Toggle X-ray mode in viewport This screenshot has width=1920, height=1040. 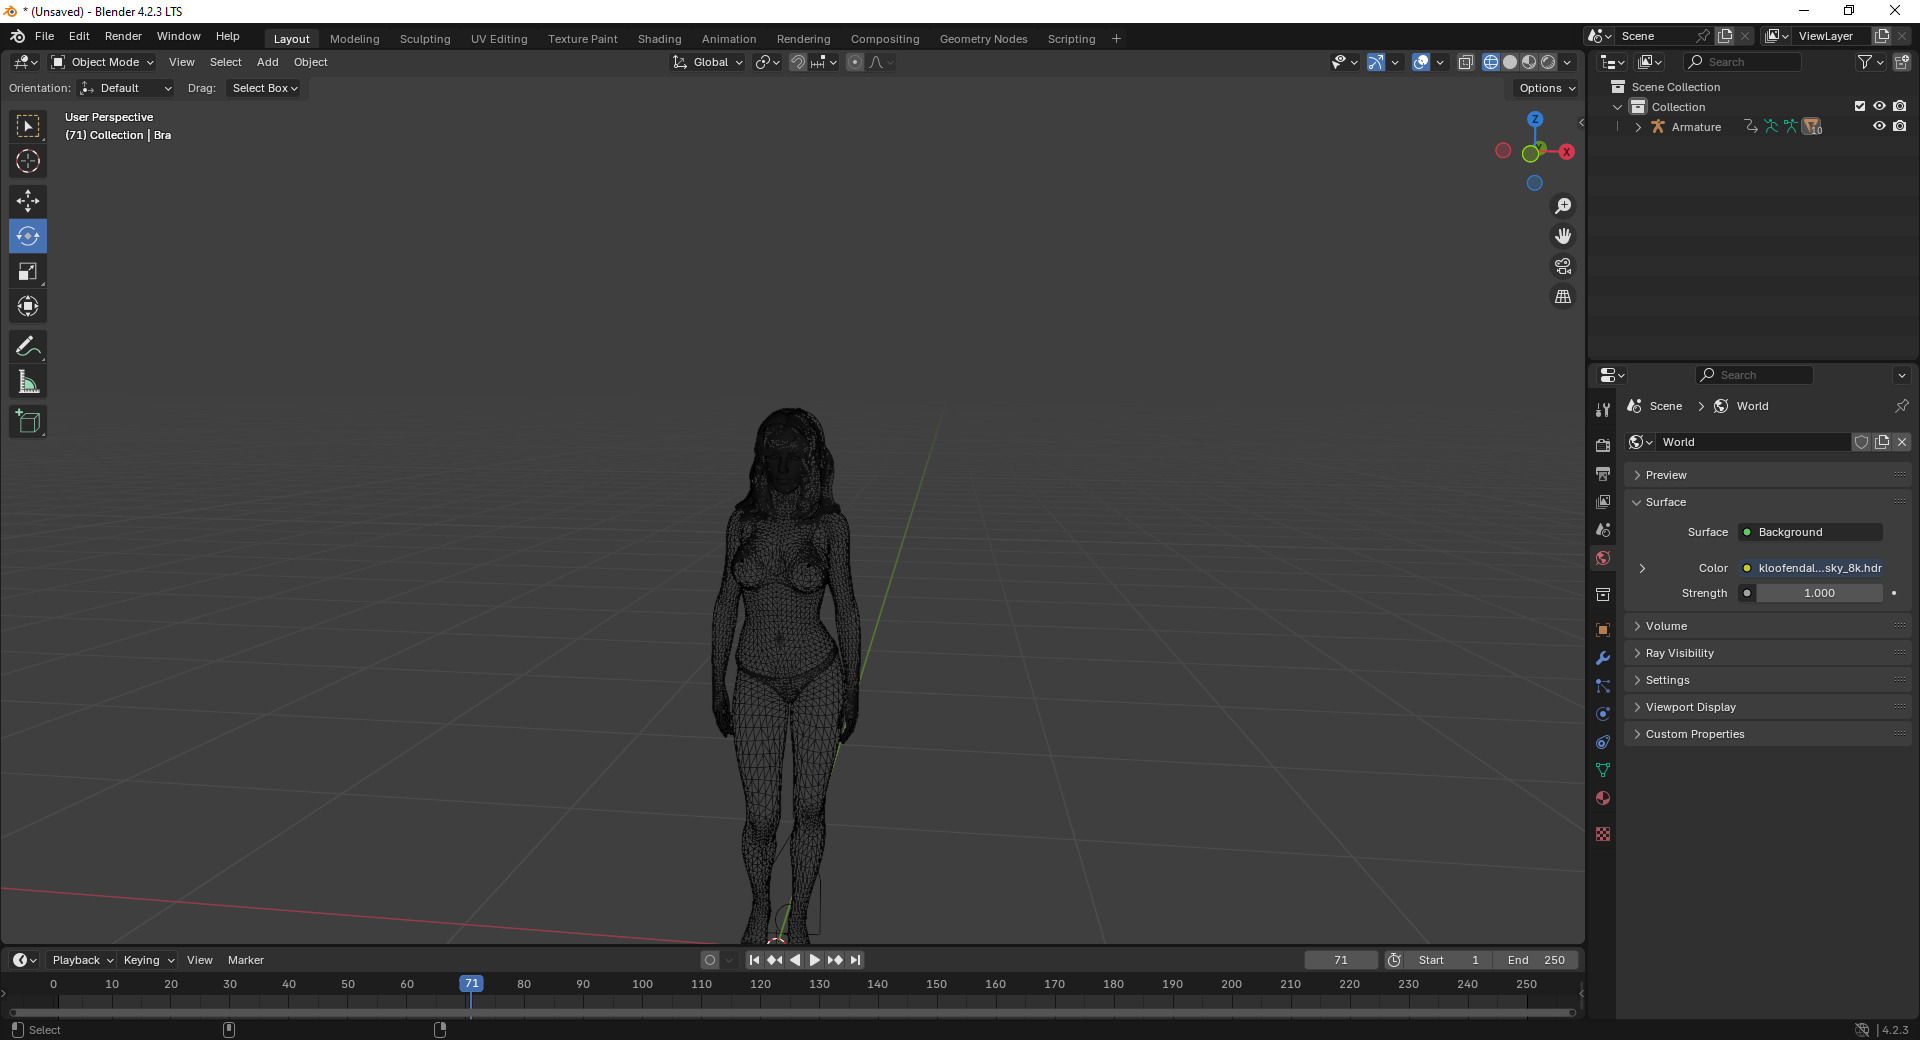pos(1466,62)
